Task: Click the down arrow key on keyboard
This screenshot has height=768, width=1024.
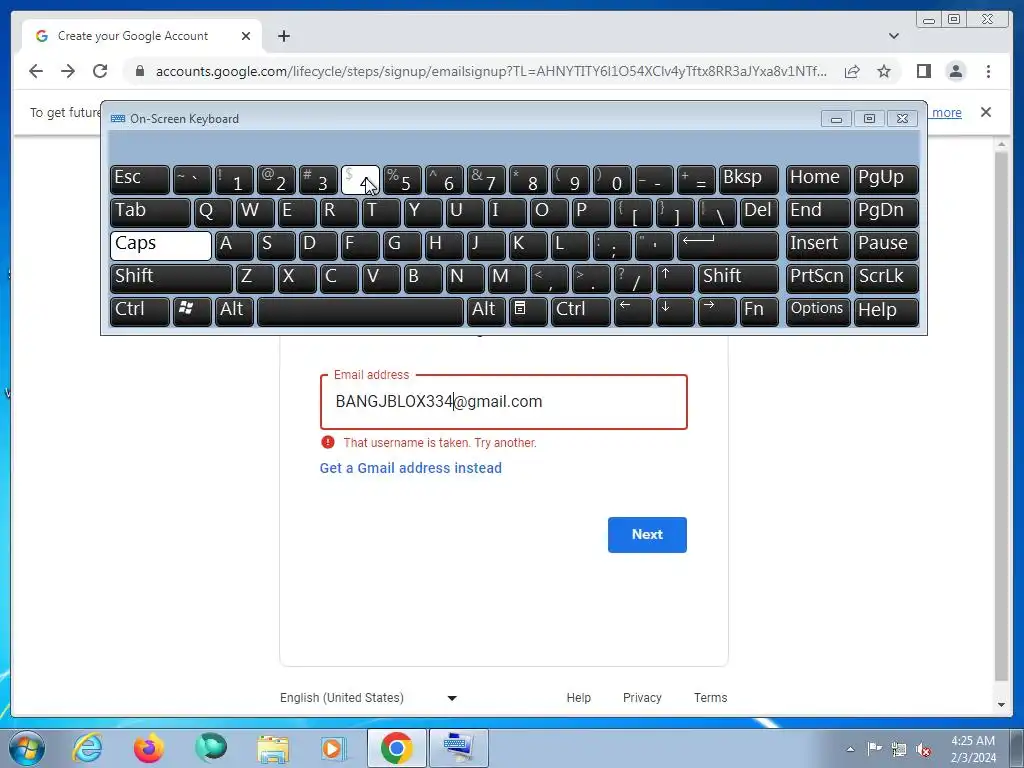Action: [675, 311]
